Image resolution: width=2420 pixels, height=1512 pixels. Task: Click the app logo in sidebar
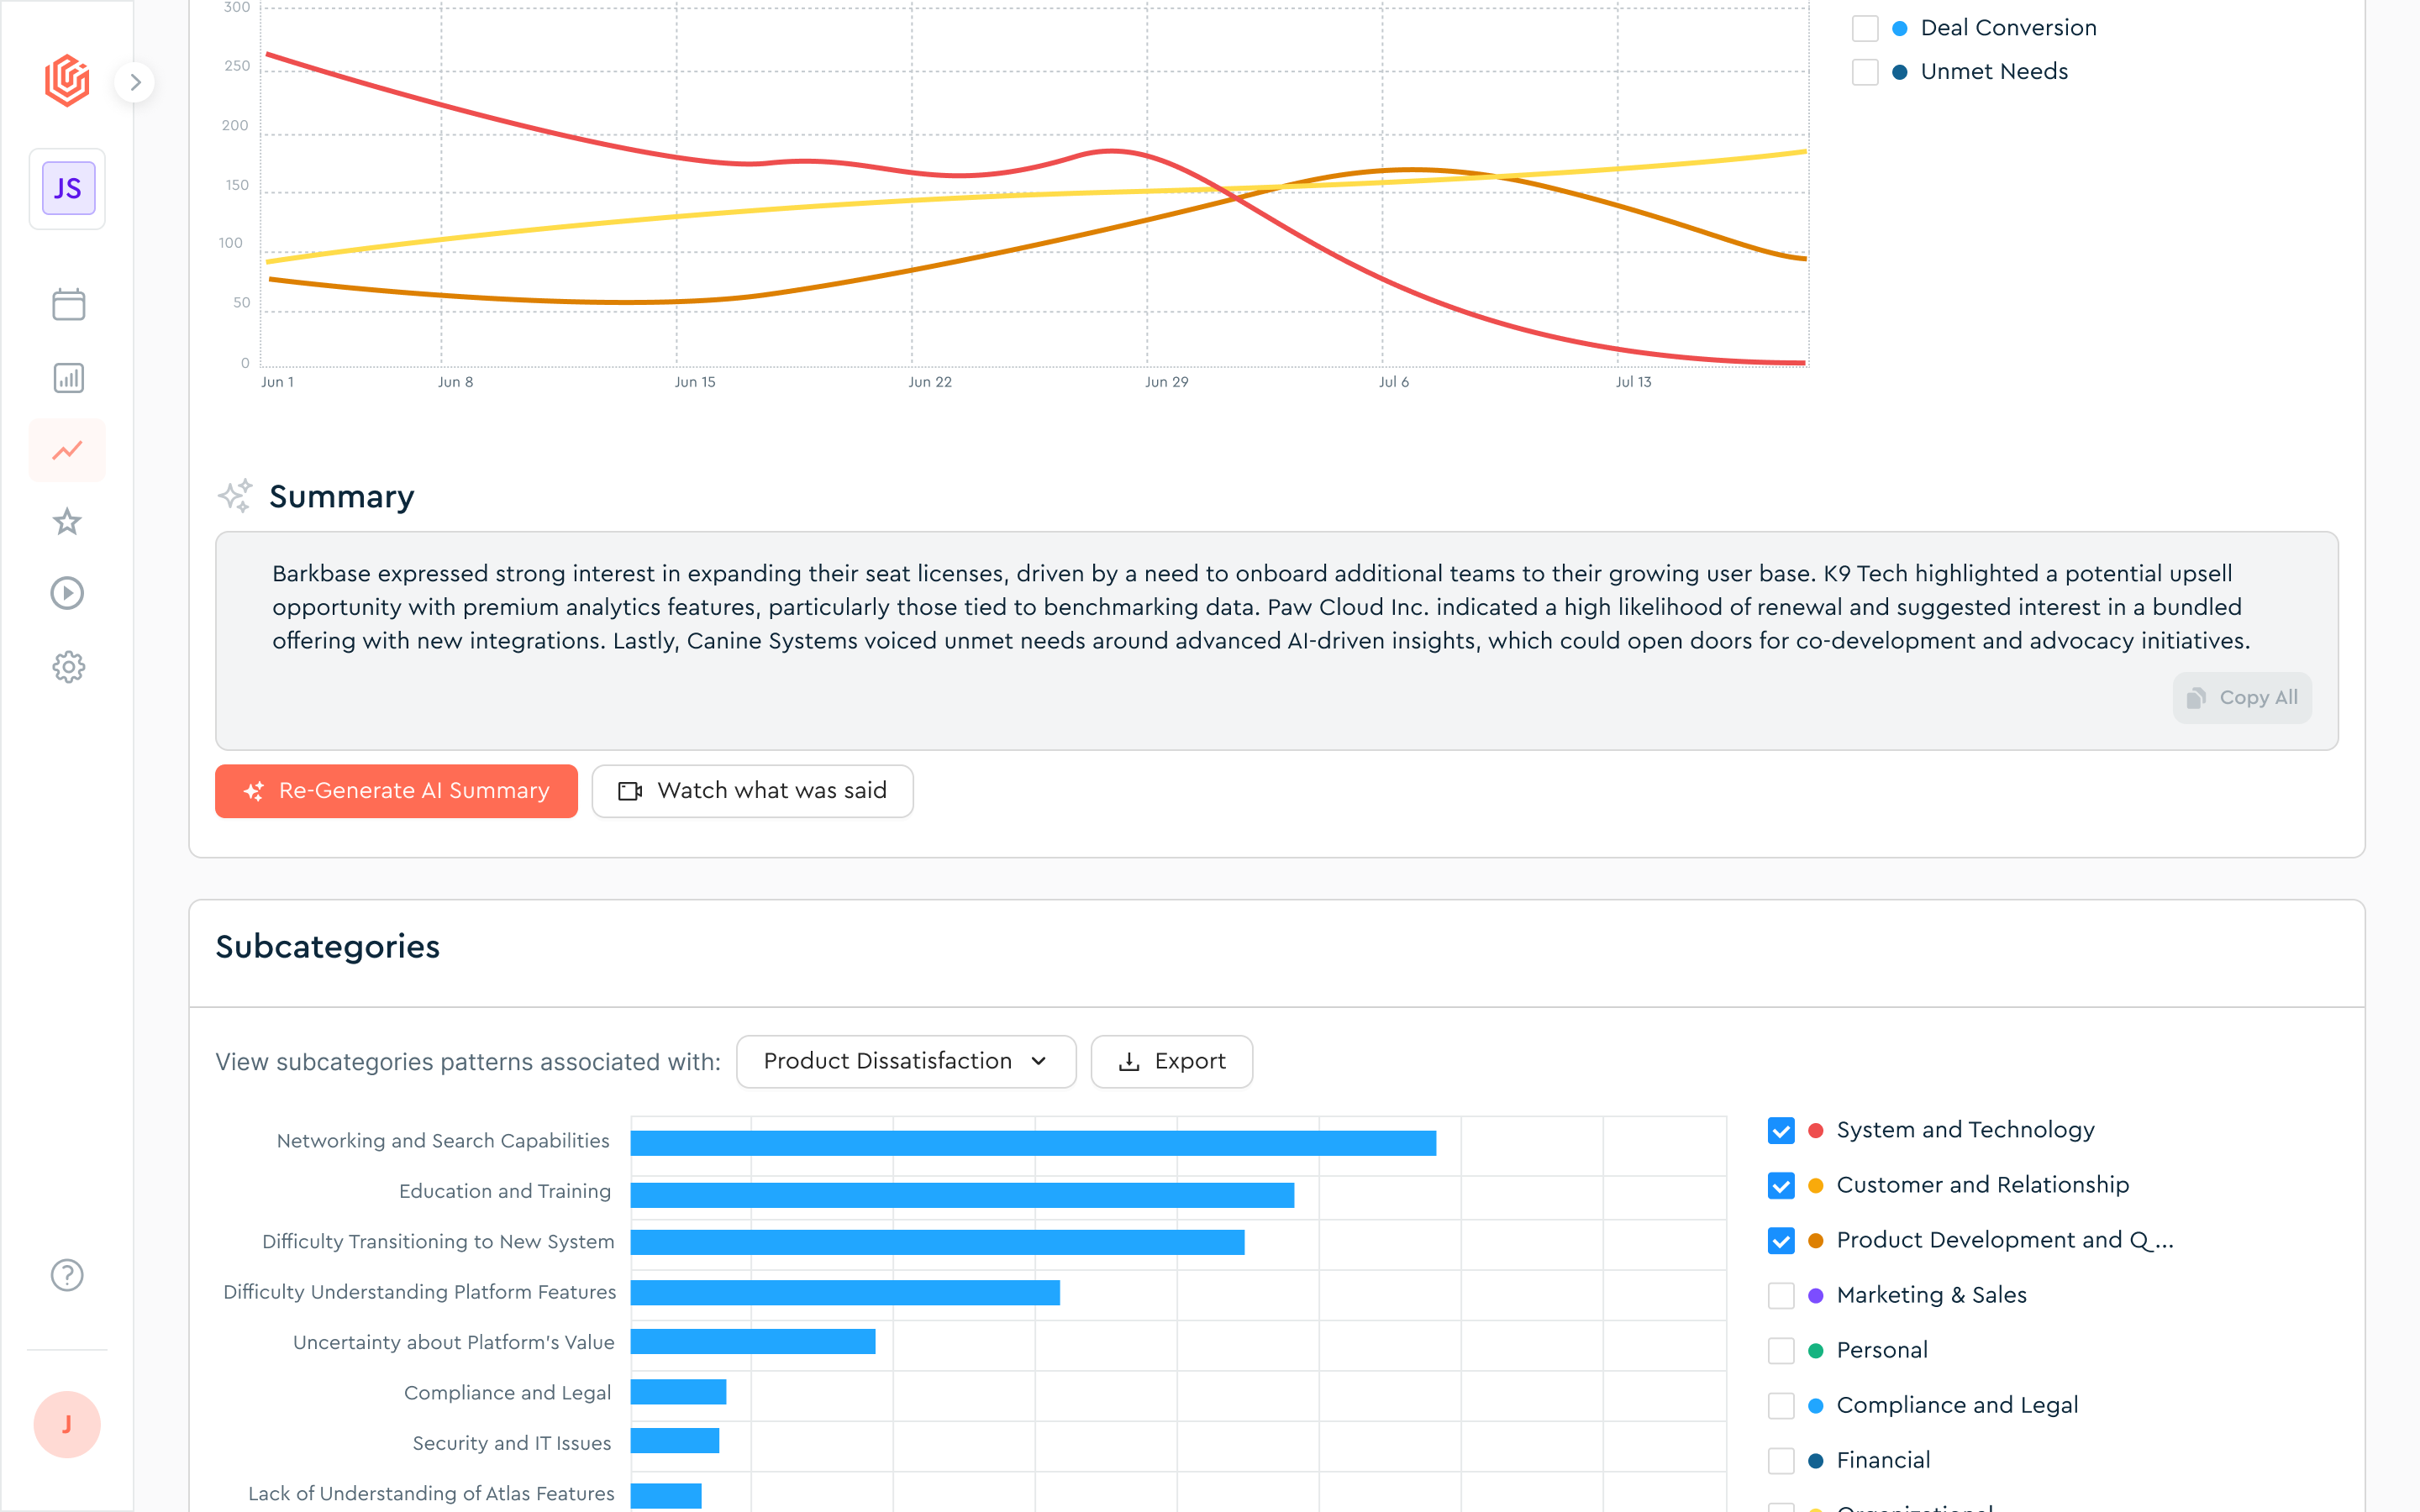67,81
